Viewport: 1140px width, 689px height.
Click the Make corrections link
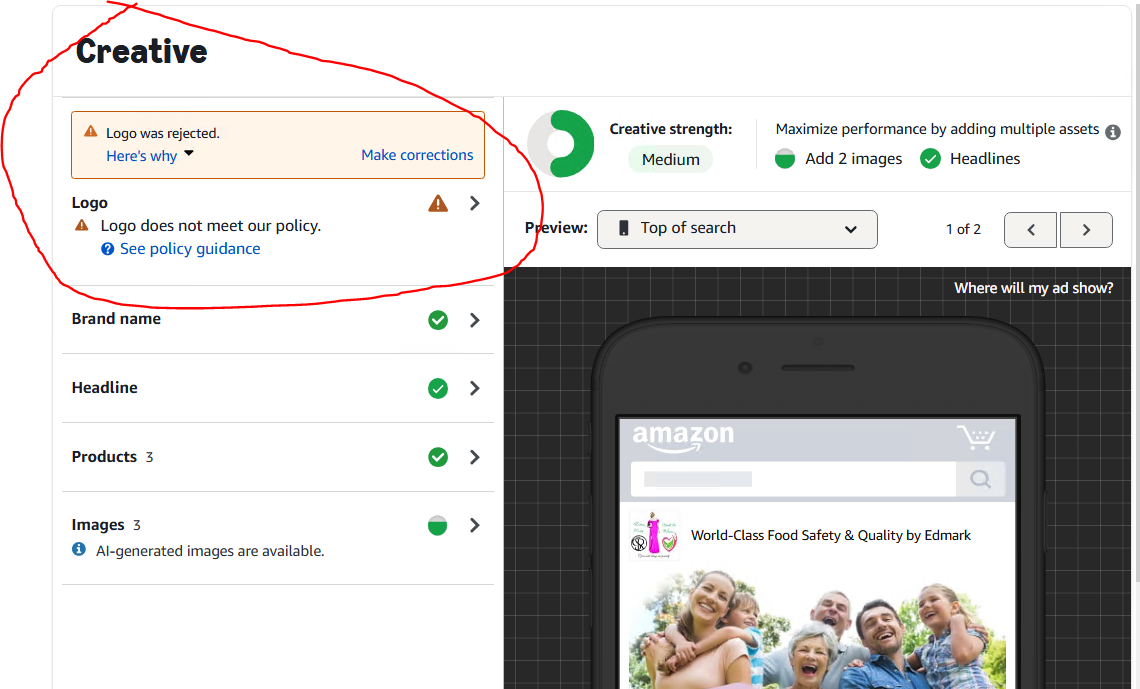pyautogui.click(x=417, y=155)
